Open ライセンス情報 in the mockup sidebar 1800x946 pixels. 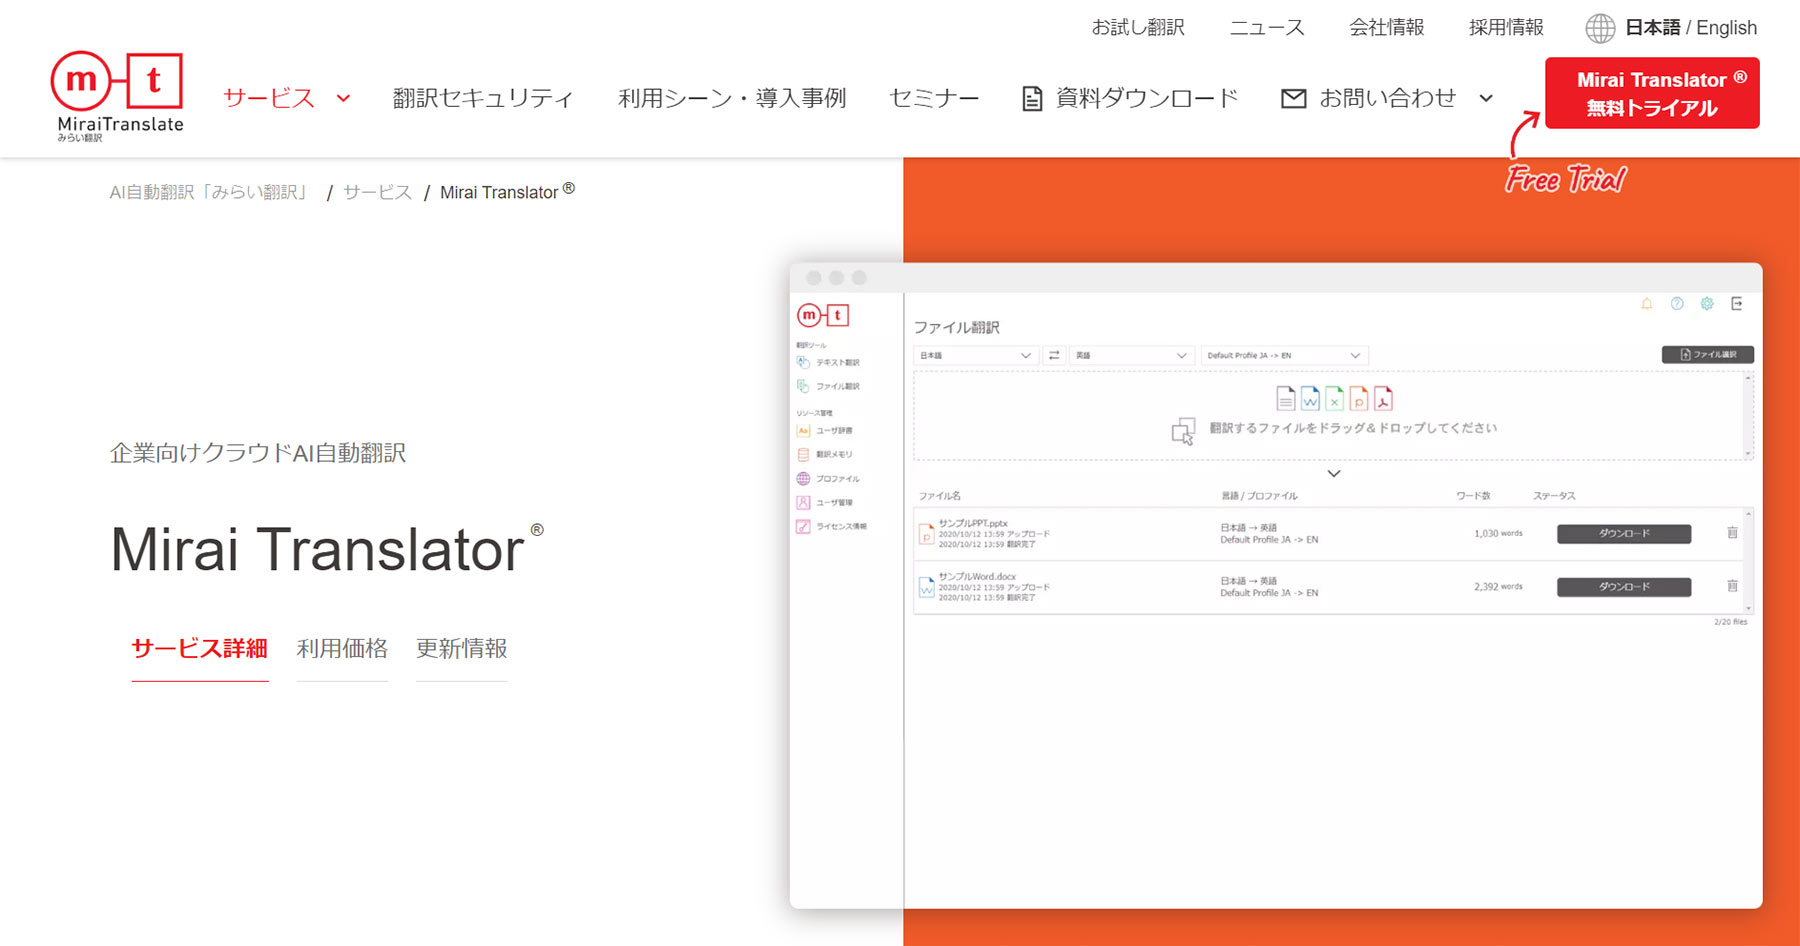pos(832,526)
